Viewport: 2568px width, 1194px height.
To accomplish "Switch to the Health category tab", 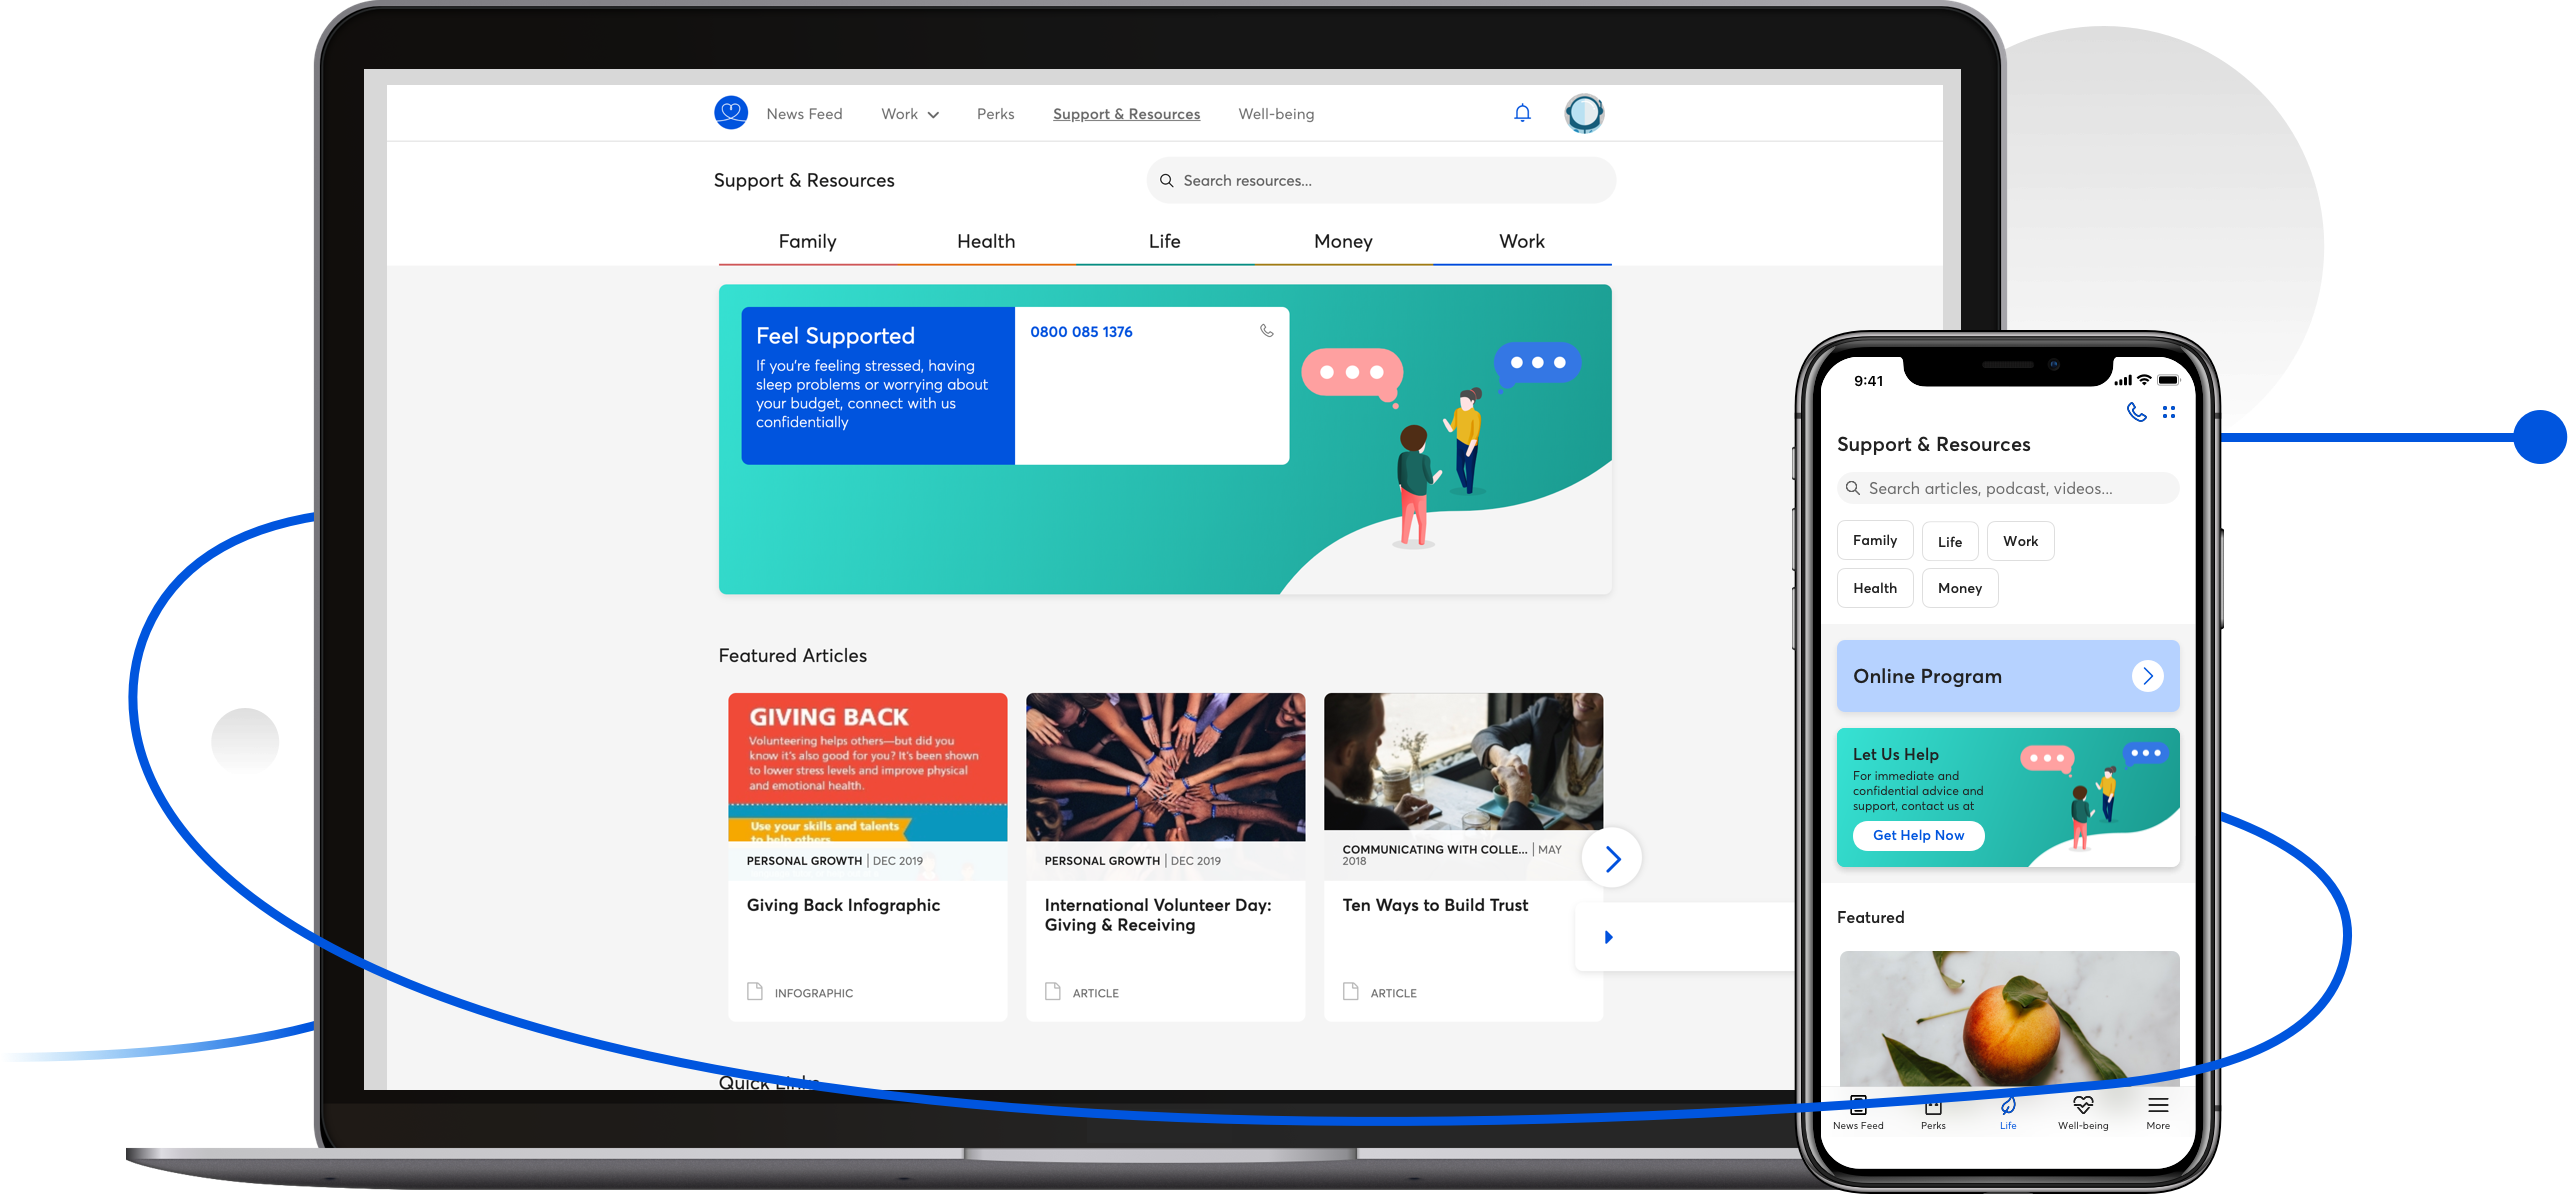I will [986, 241].
